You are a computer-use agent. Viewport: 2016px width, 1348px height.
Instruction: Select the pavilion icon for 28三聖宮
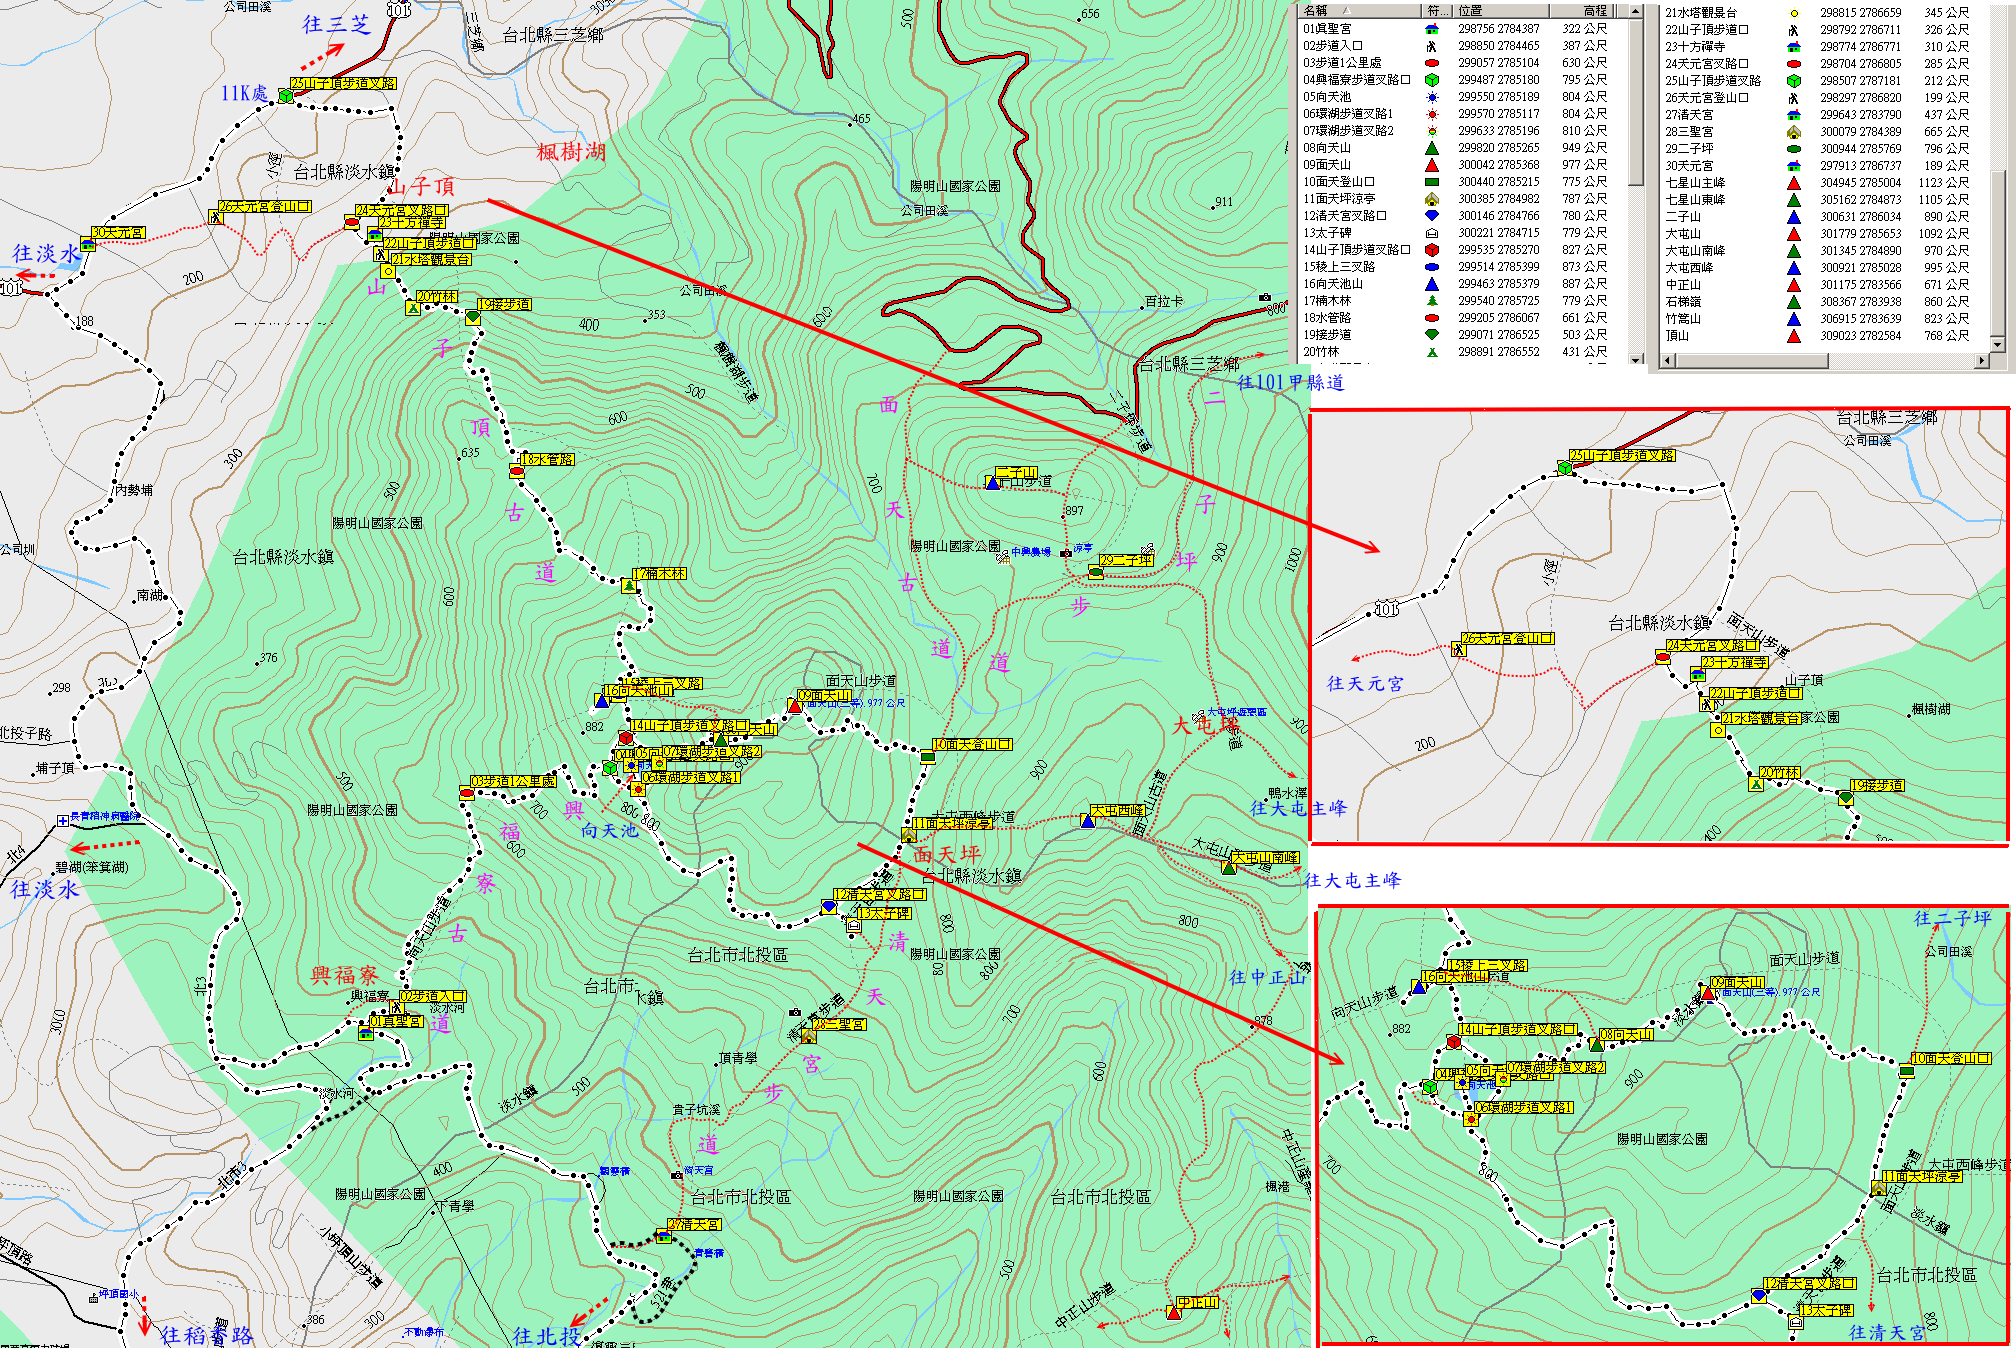pyautogui.click(x=1794, y=132)
